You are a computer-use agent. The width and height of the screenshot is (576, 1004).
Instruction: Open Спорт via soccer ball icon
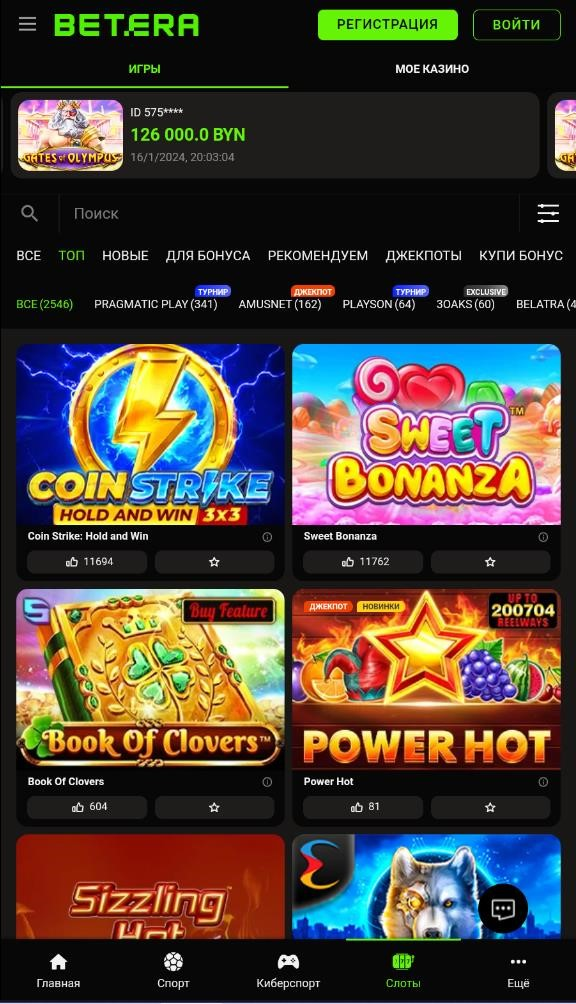tap(173, 962)
